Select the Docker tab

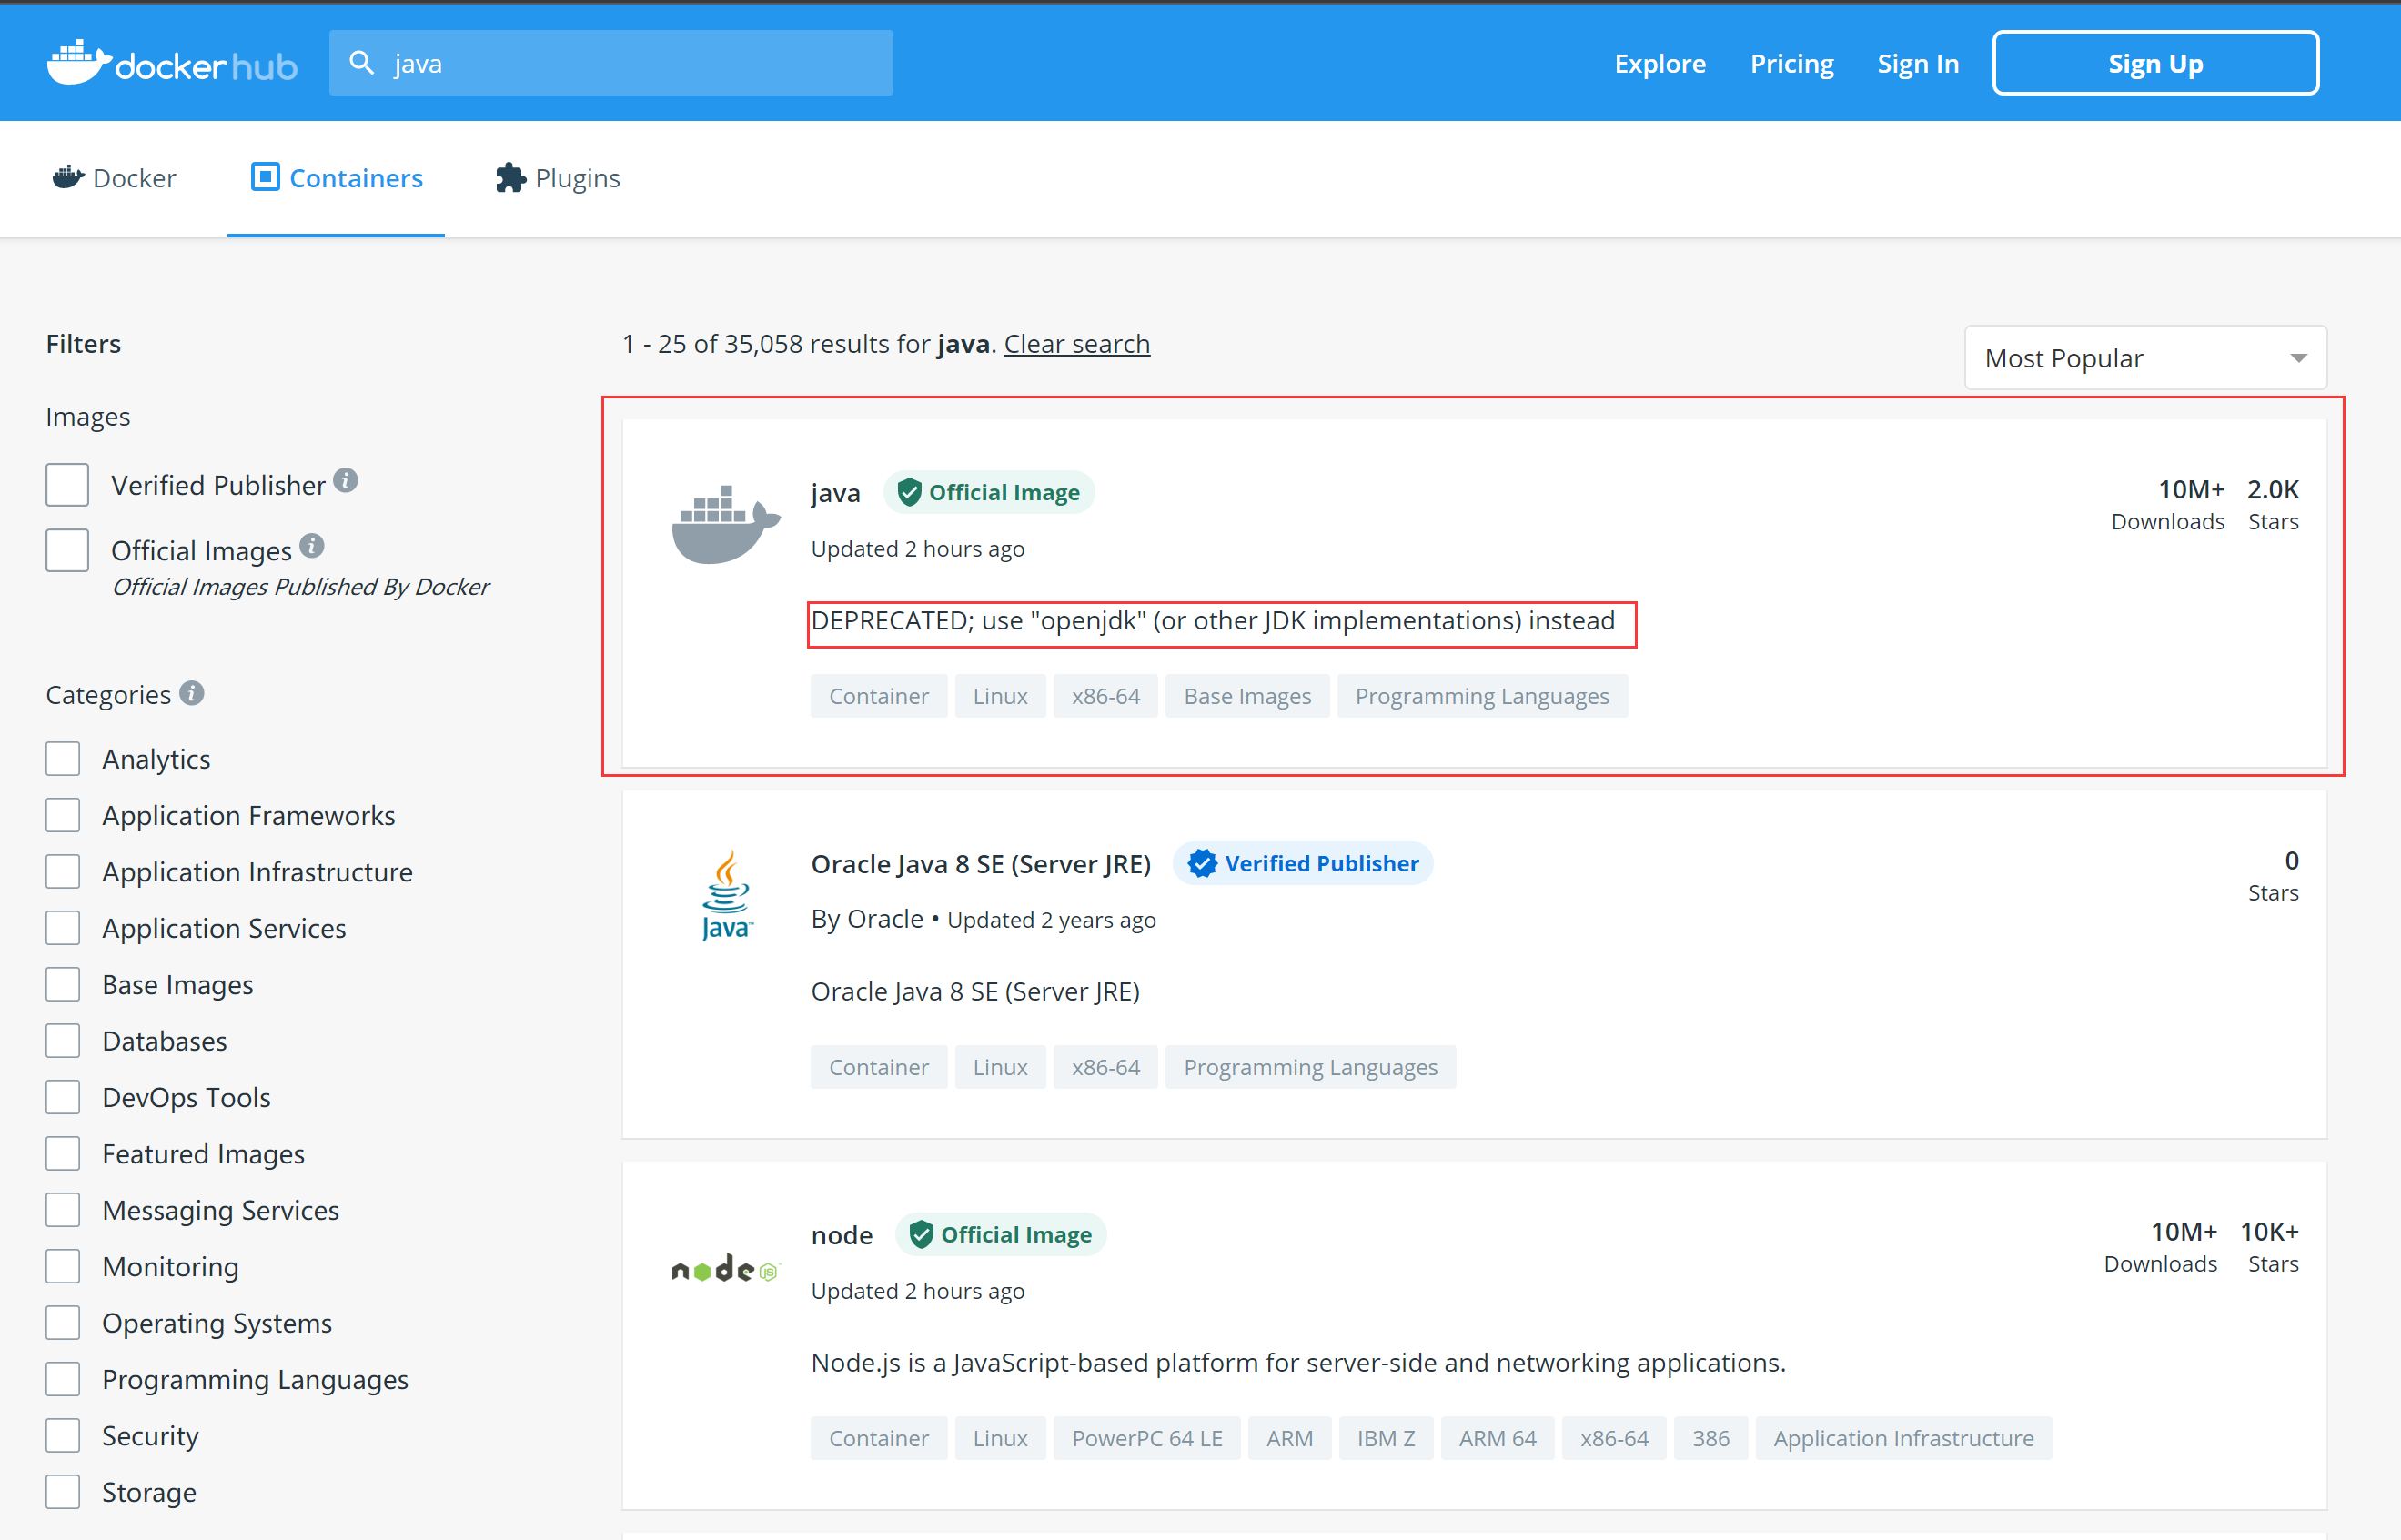coord(114,178)
